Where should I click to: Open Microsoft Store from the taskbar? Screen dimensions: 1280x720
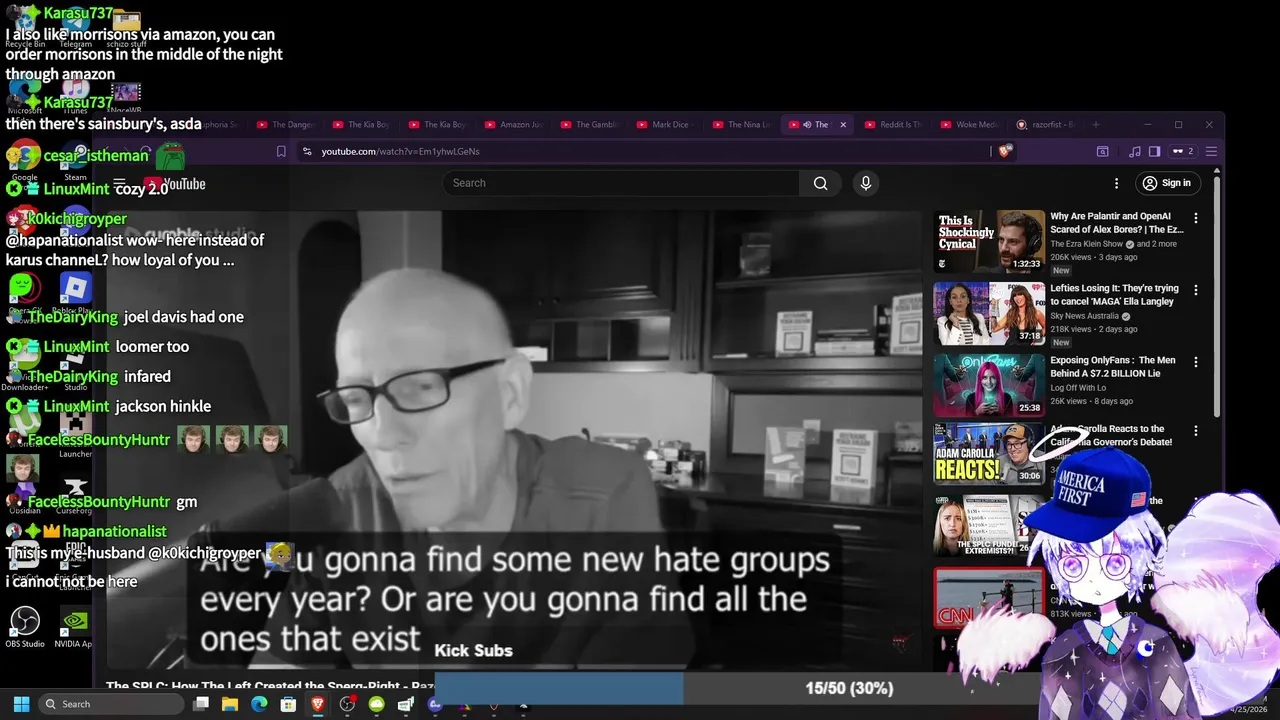tap(288, 704)
